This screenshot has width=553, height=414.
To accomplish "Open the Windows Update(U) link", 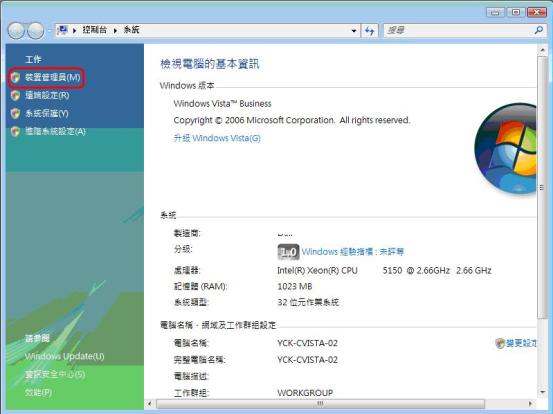I will [65, 356].
